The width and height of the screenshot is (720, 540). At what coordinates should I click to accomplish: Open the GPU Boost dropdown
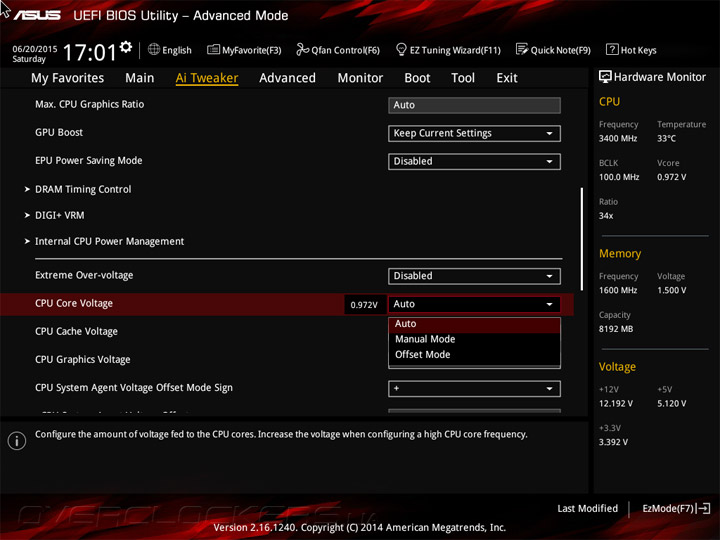point(474,134)
